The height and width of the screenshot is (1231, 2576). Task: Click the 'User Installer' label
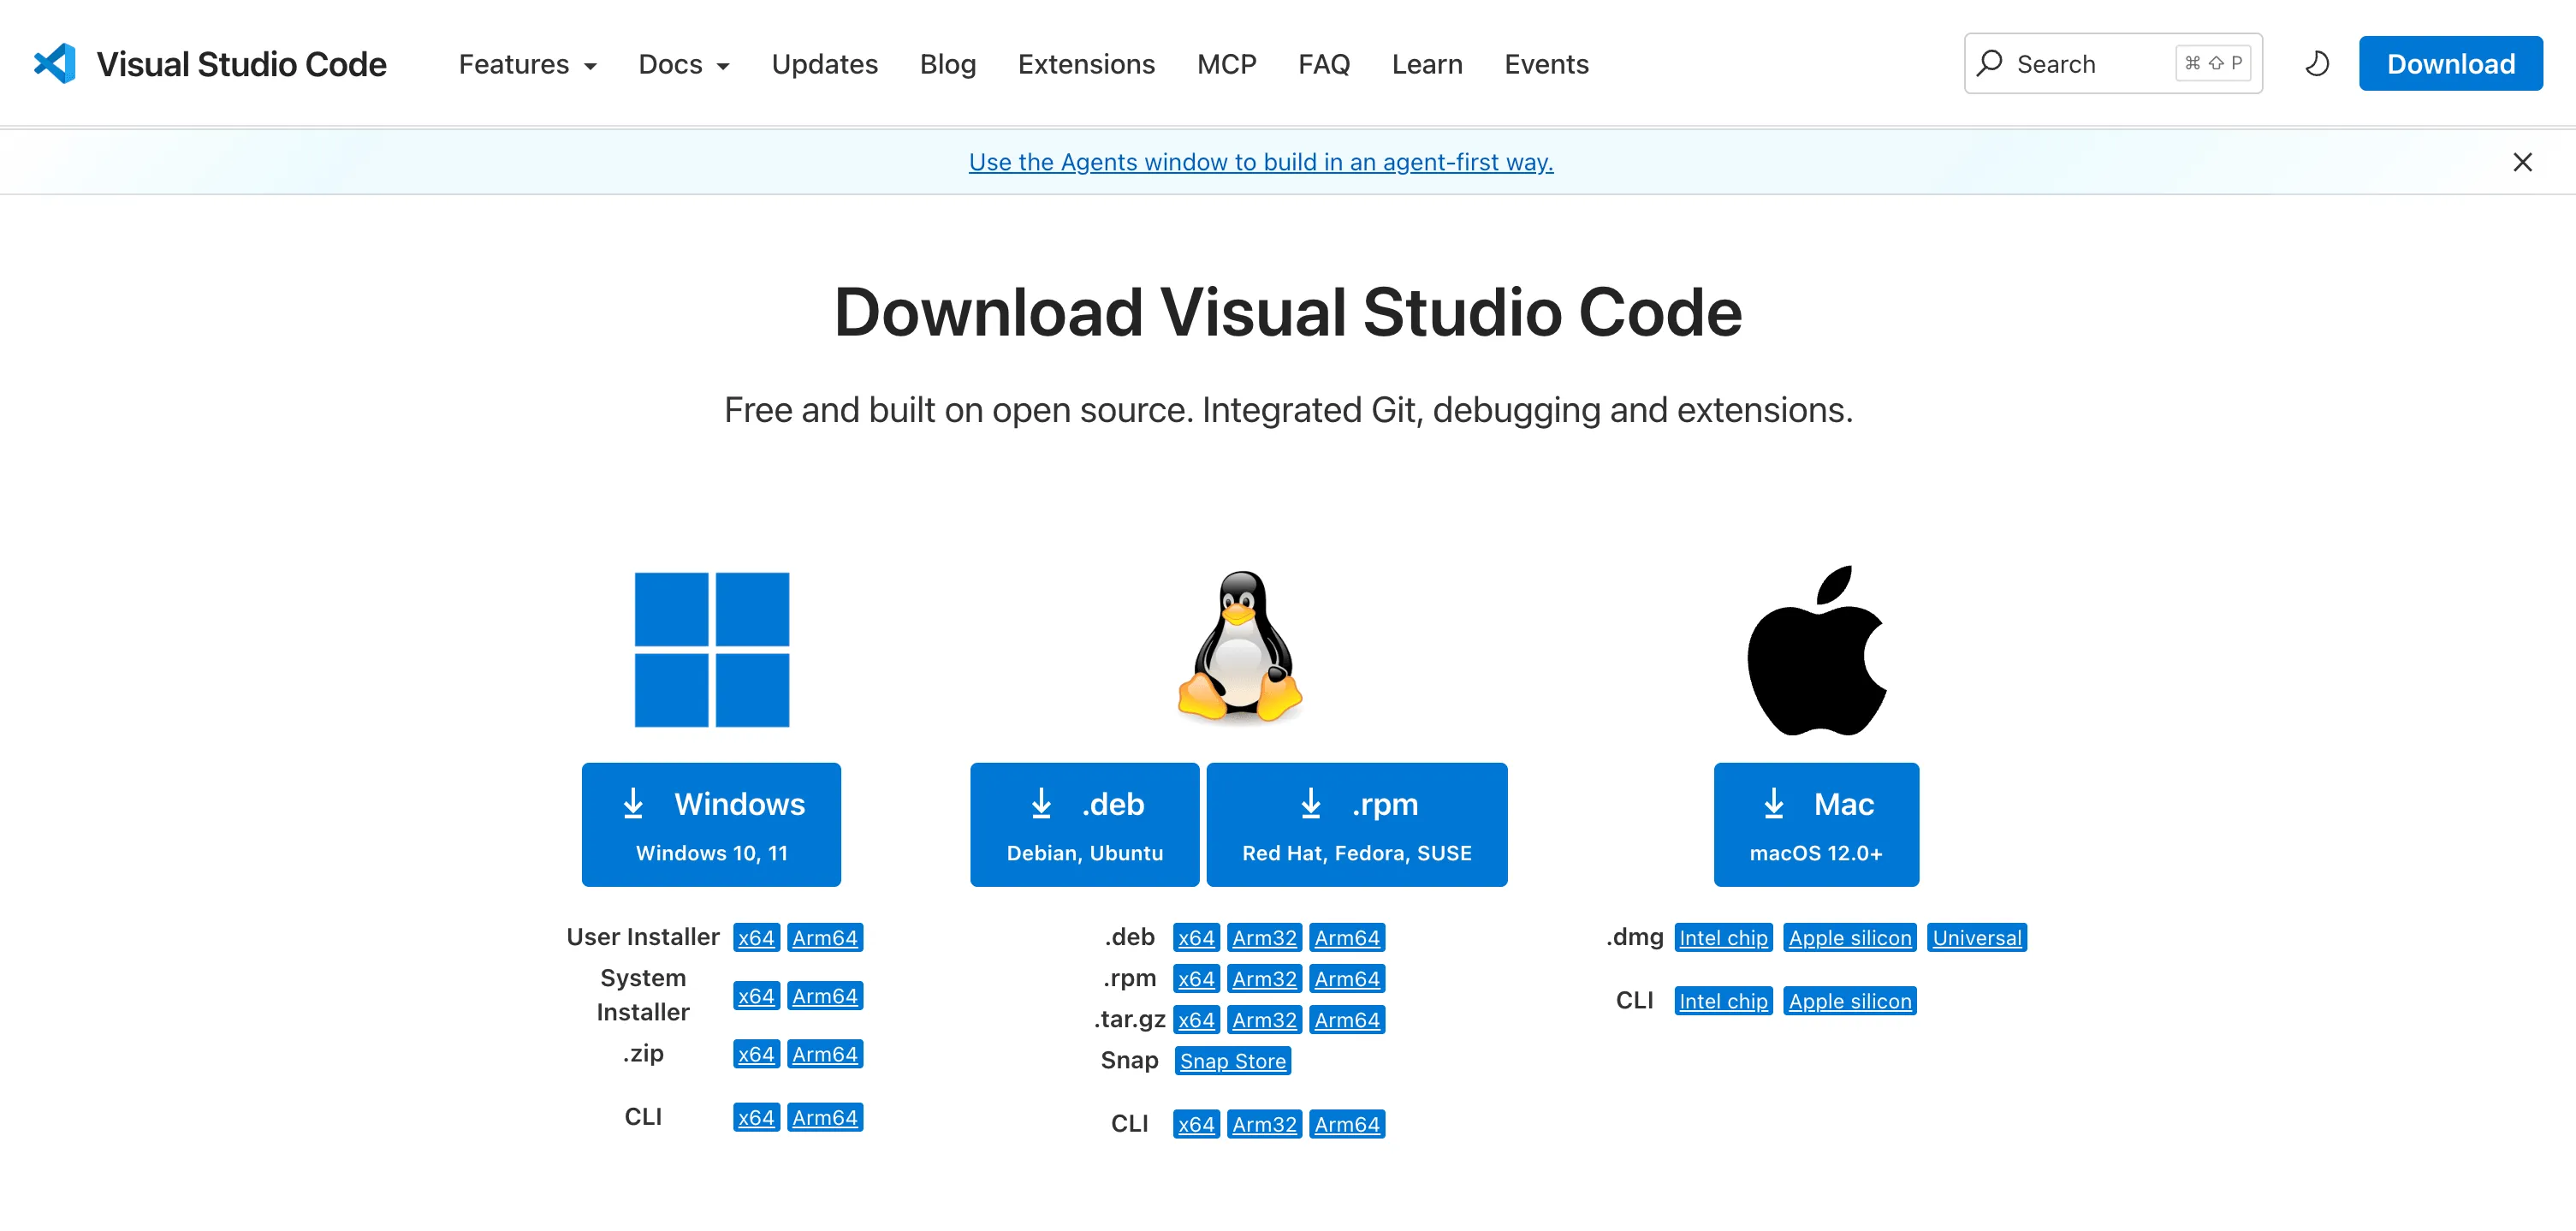[642, 937]
